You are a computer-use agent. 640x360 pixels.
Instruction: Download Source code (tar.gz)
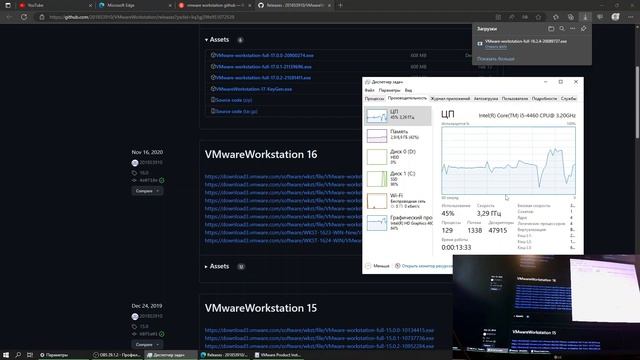(x=236, y=111)
